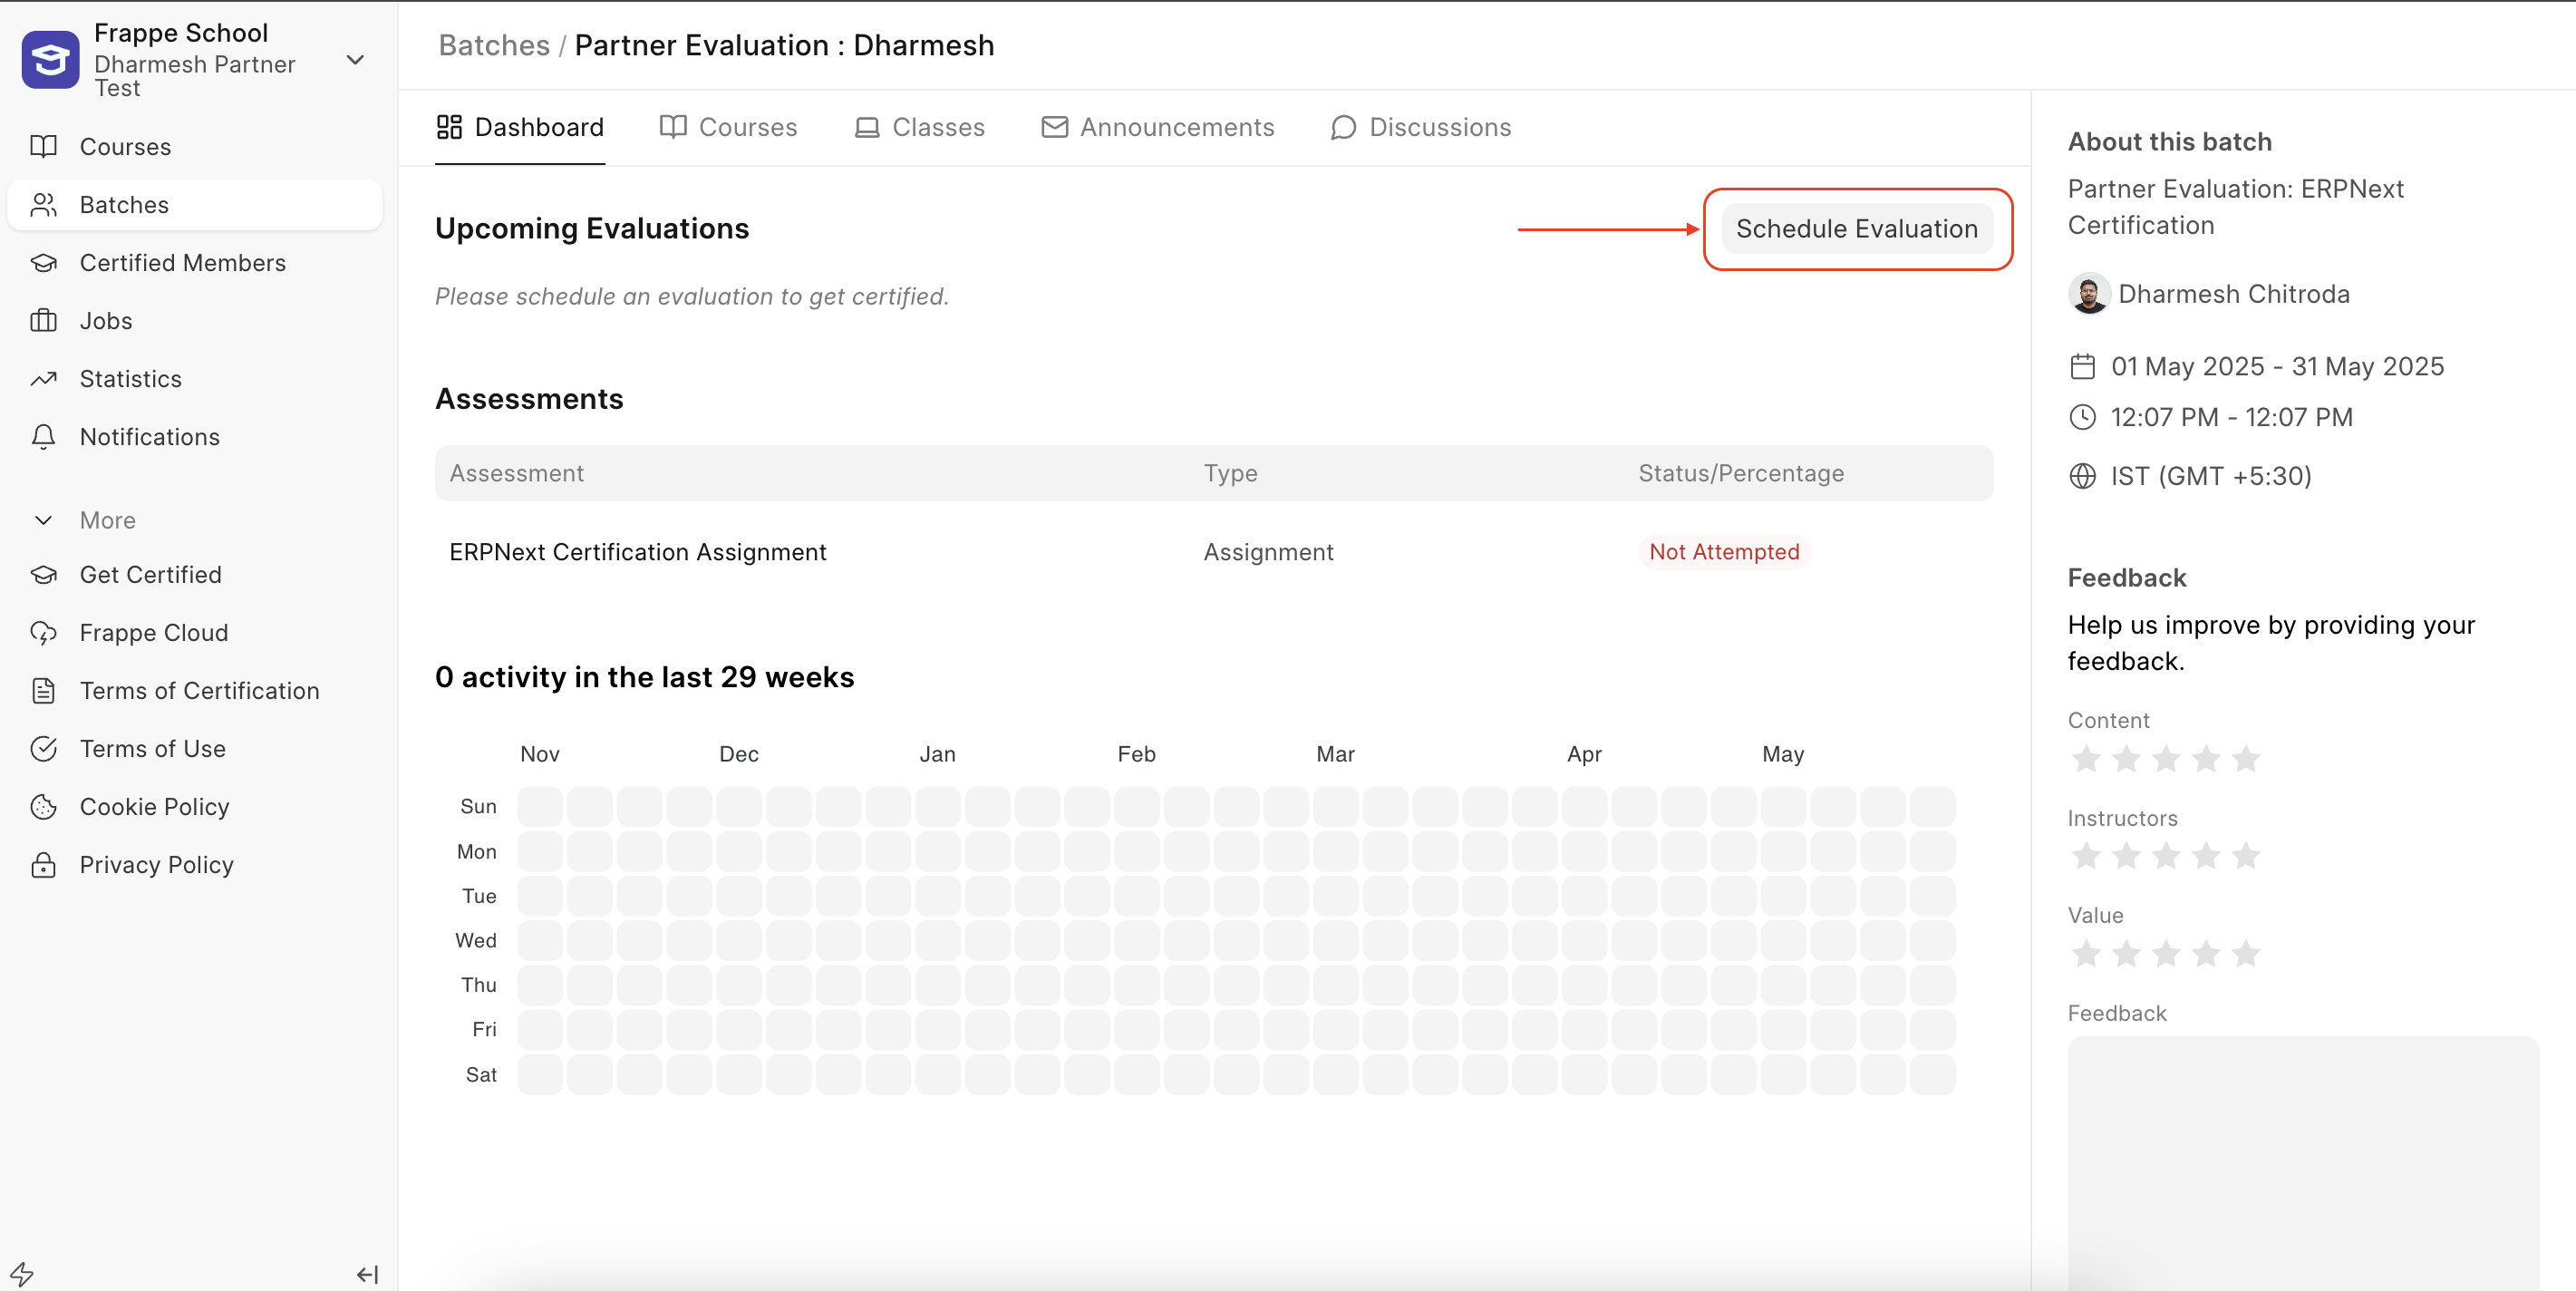Switch to the Courses tab
The width and height of the screenshot is (2576, 1291).
(x=728, y=127)
